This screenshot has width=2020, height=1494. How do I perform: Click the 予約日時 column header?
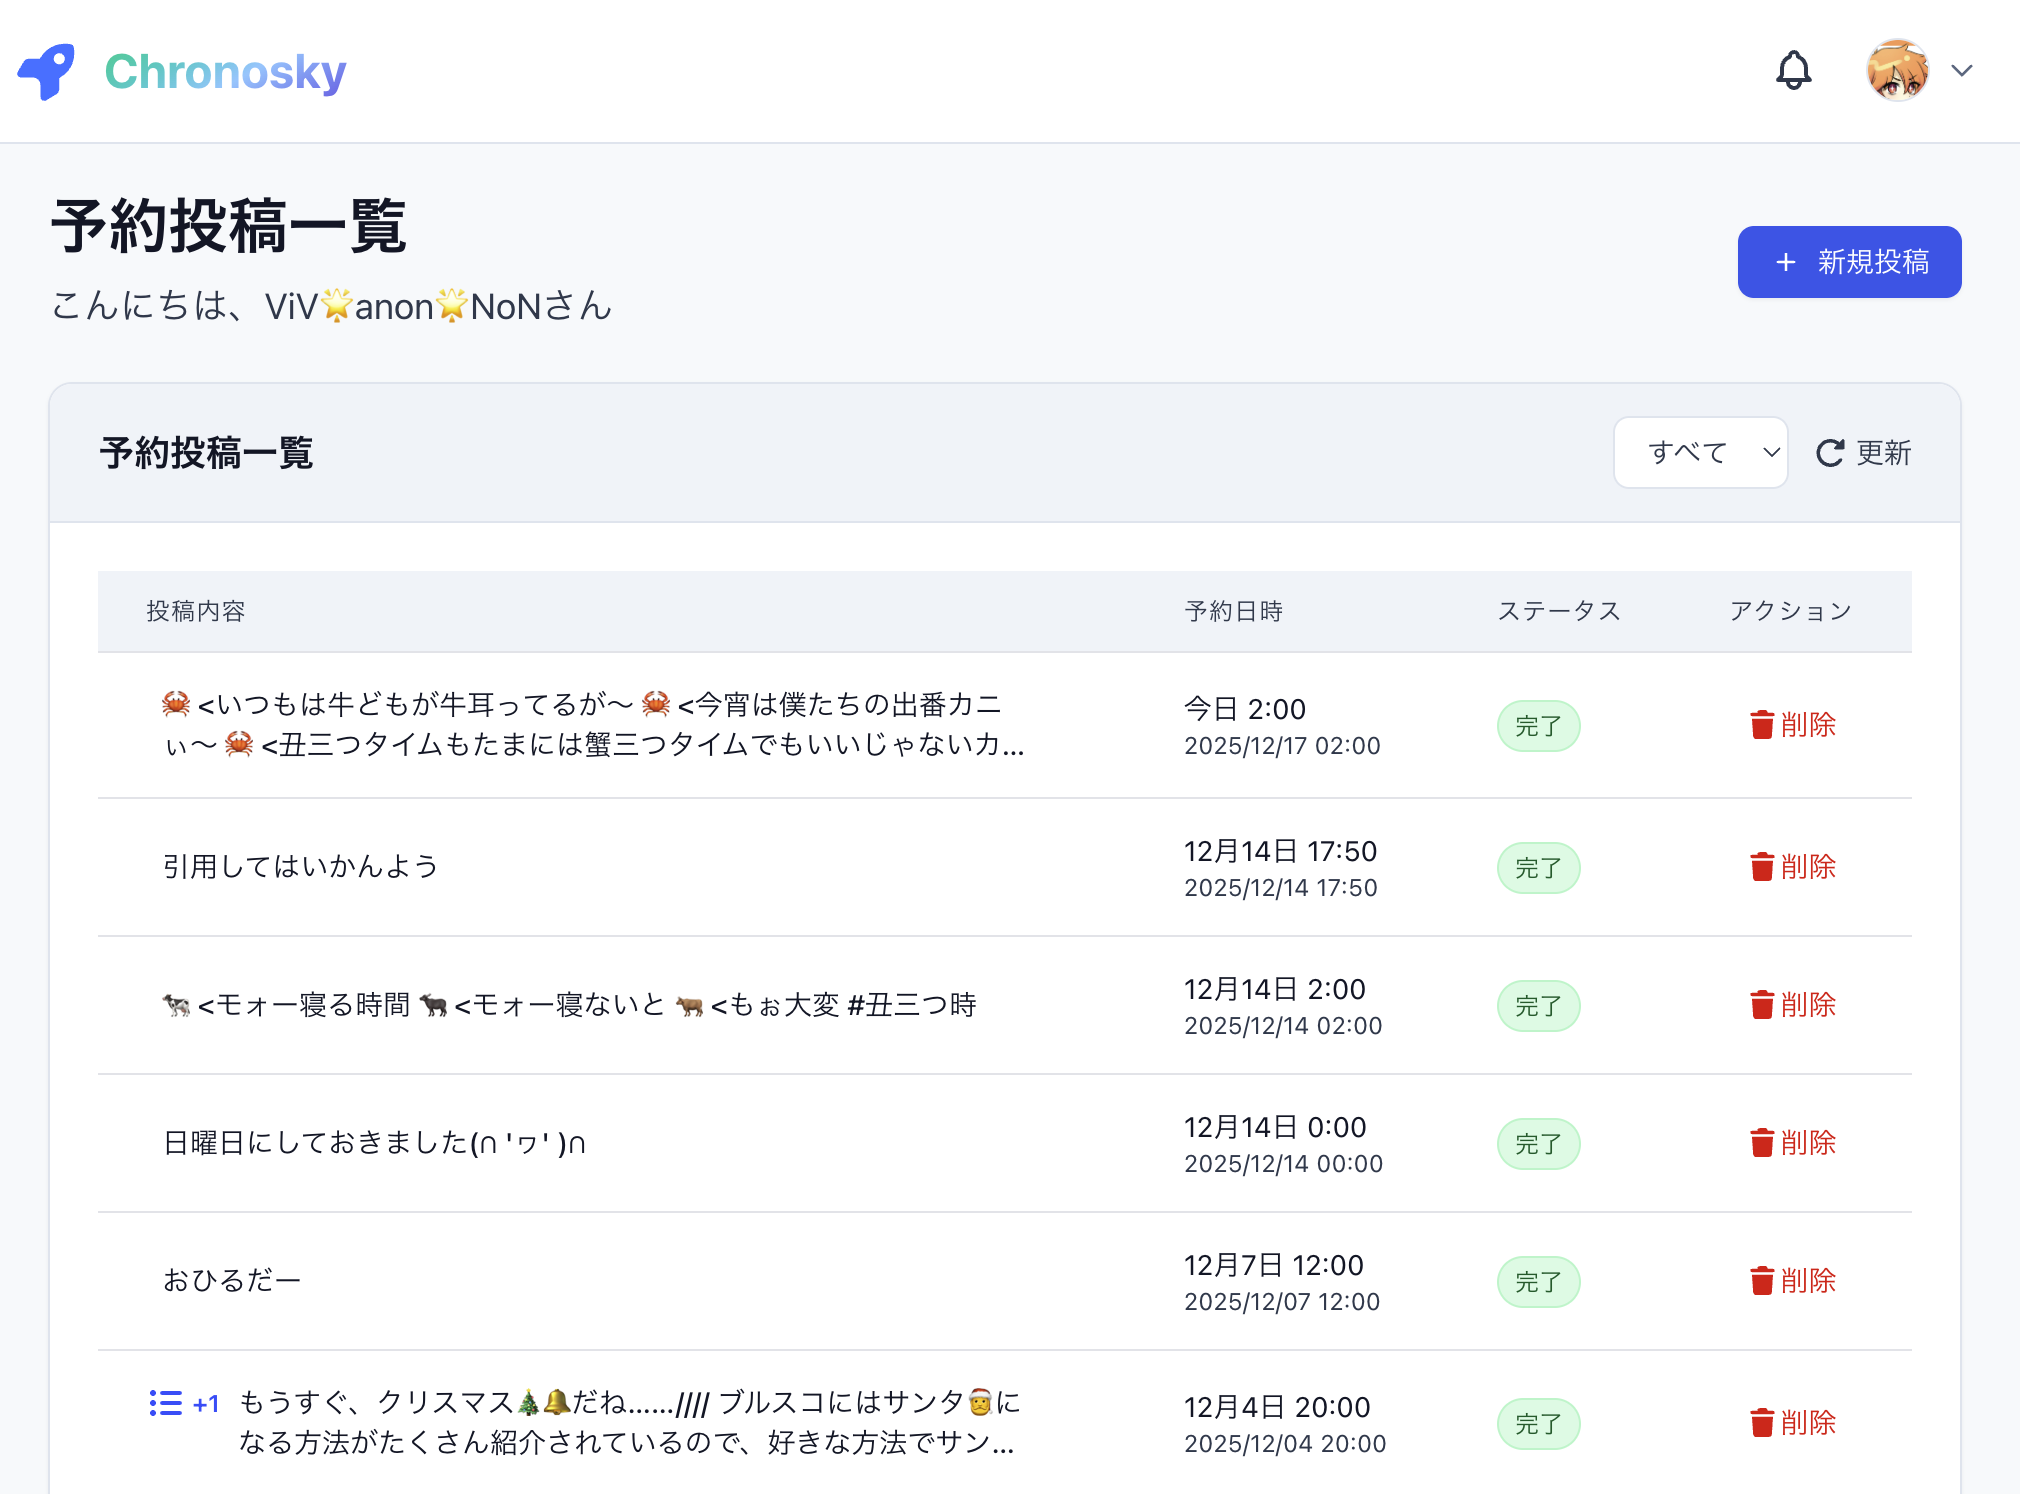click(1233, 611)
